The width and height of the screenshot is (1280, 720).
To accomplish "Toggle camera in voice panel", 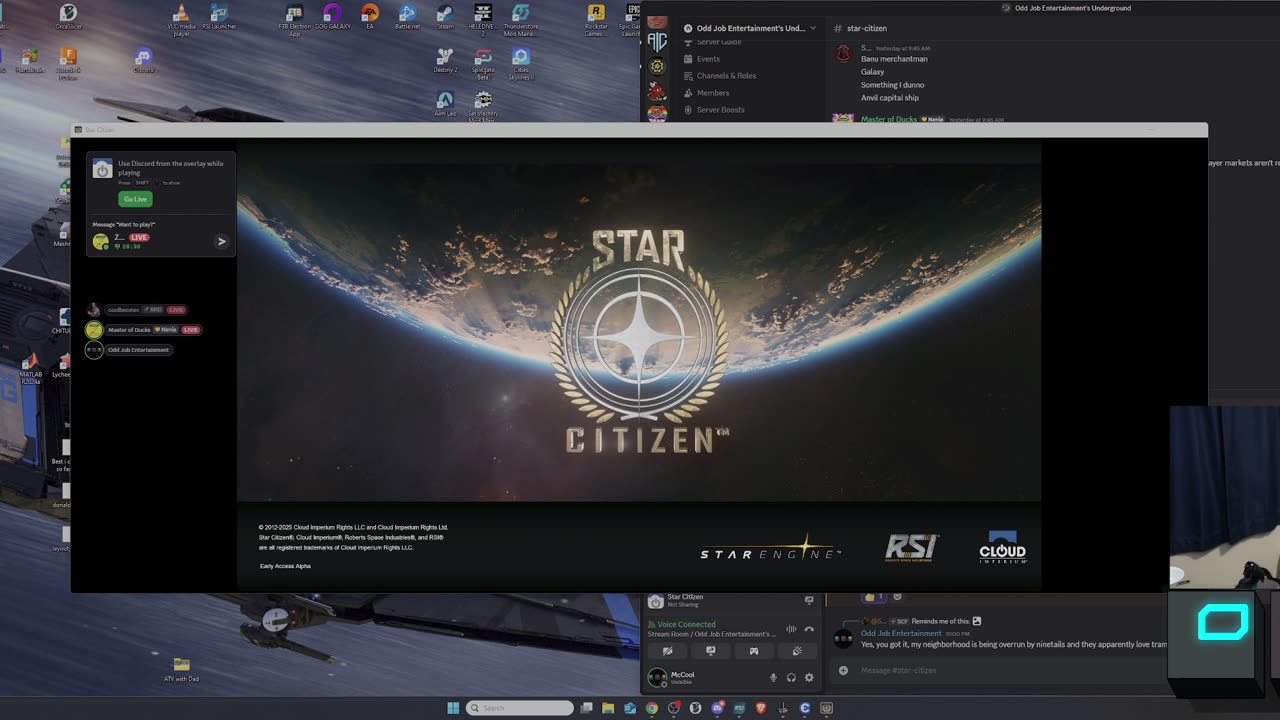I will tap(668, 651).
